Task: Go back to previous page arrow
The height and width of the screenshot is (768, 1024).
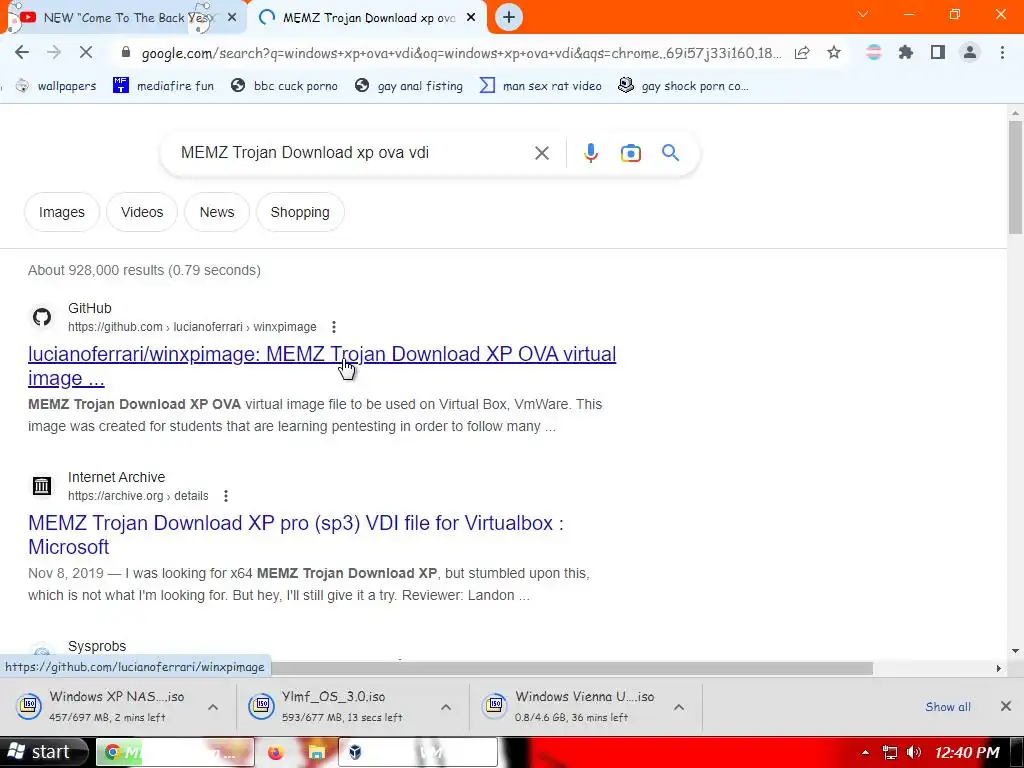Action: (22, 52)
